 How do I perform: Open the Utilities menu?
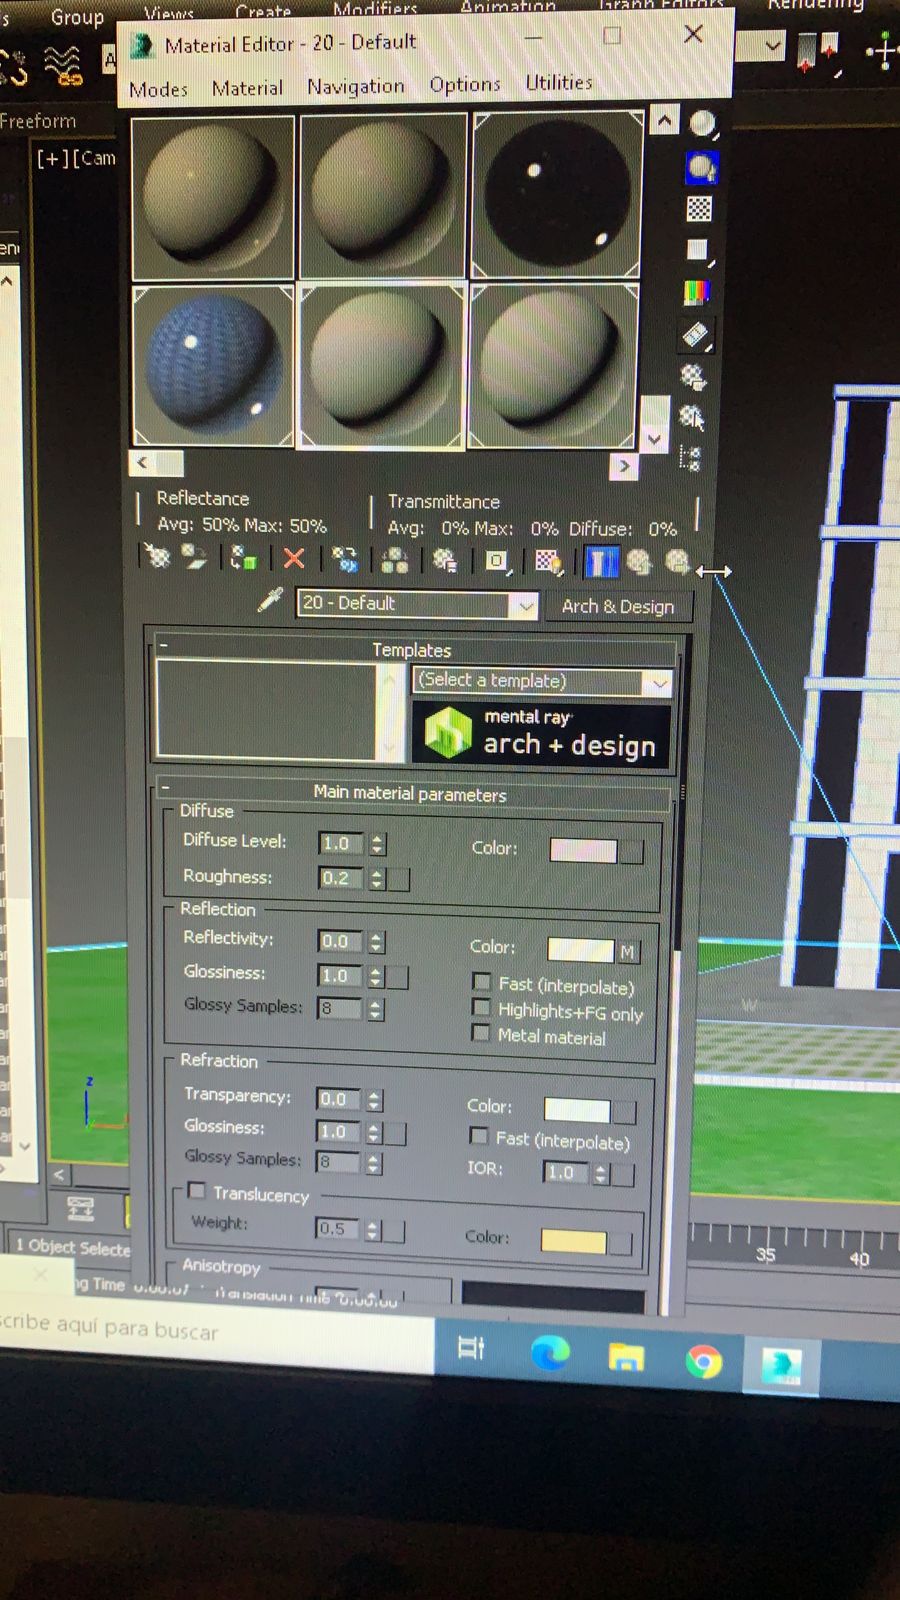[x=559, y=82]
